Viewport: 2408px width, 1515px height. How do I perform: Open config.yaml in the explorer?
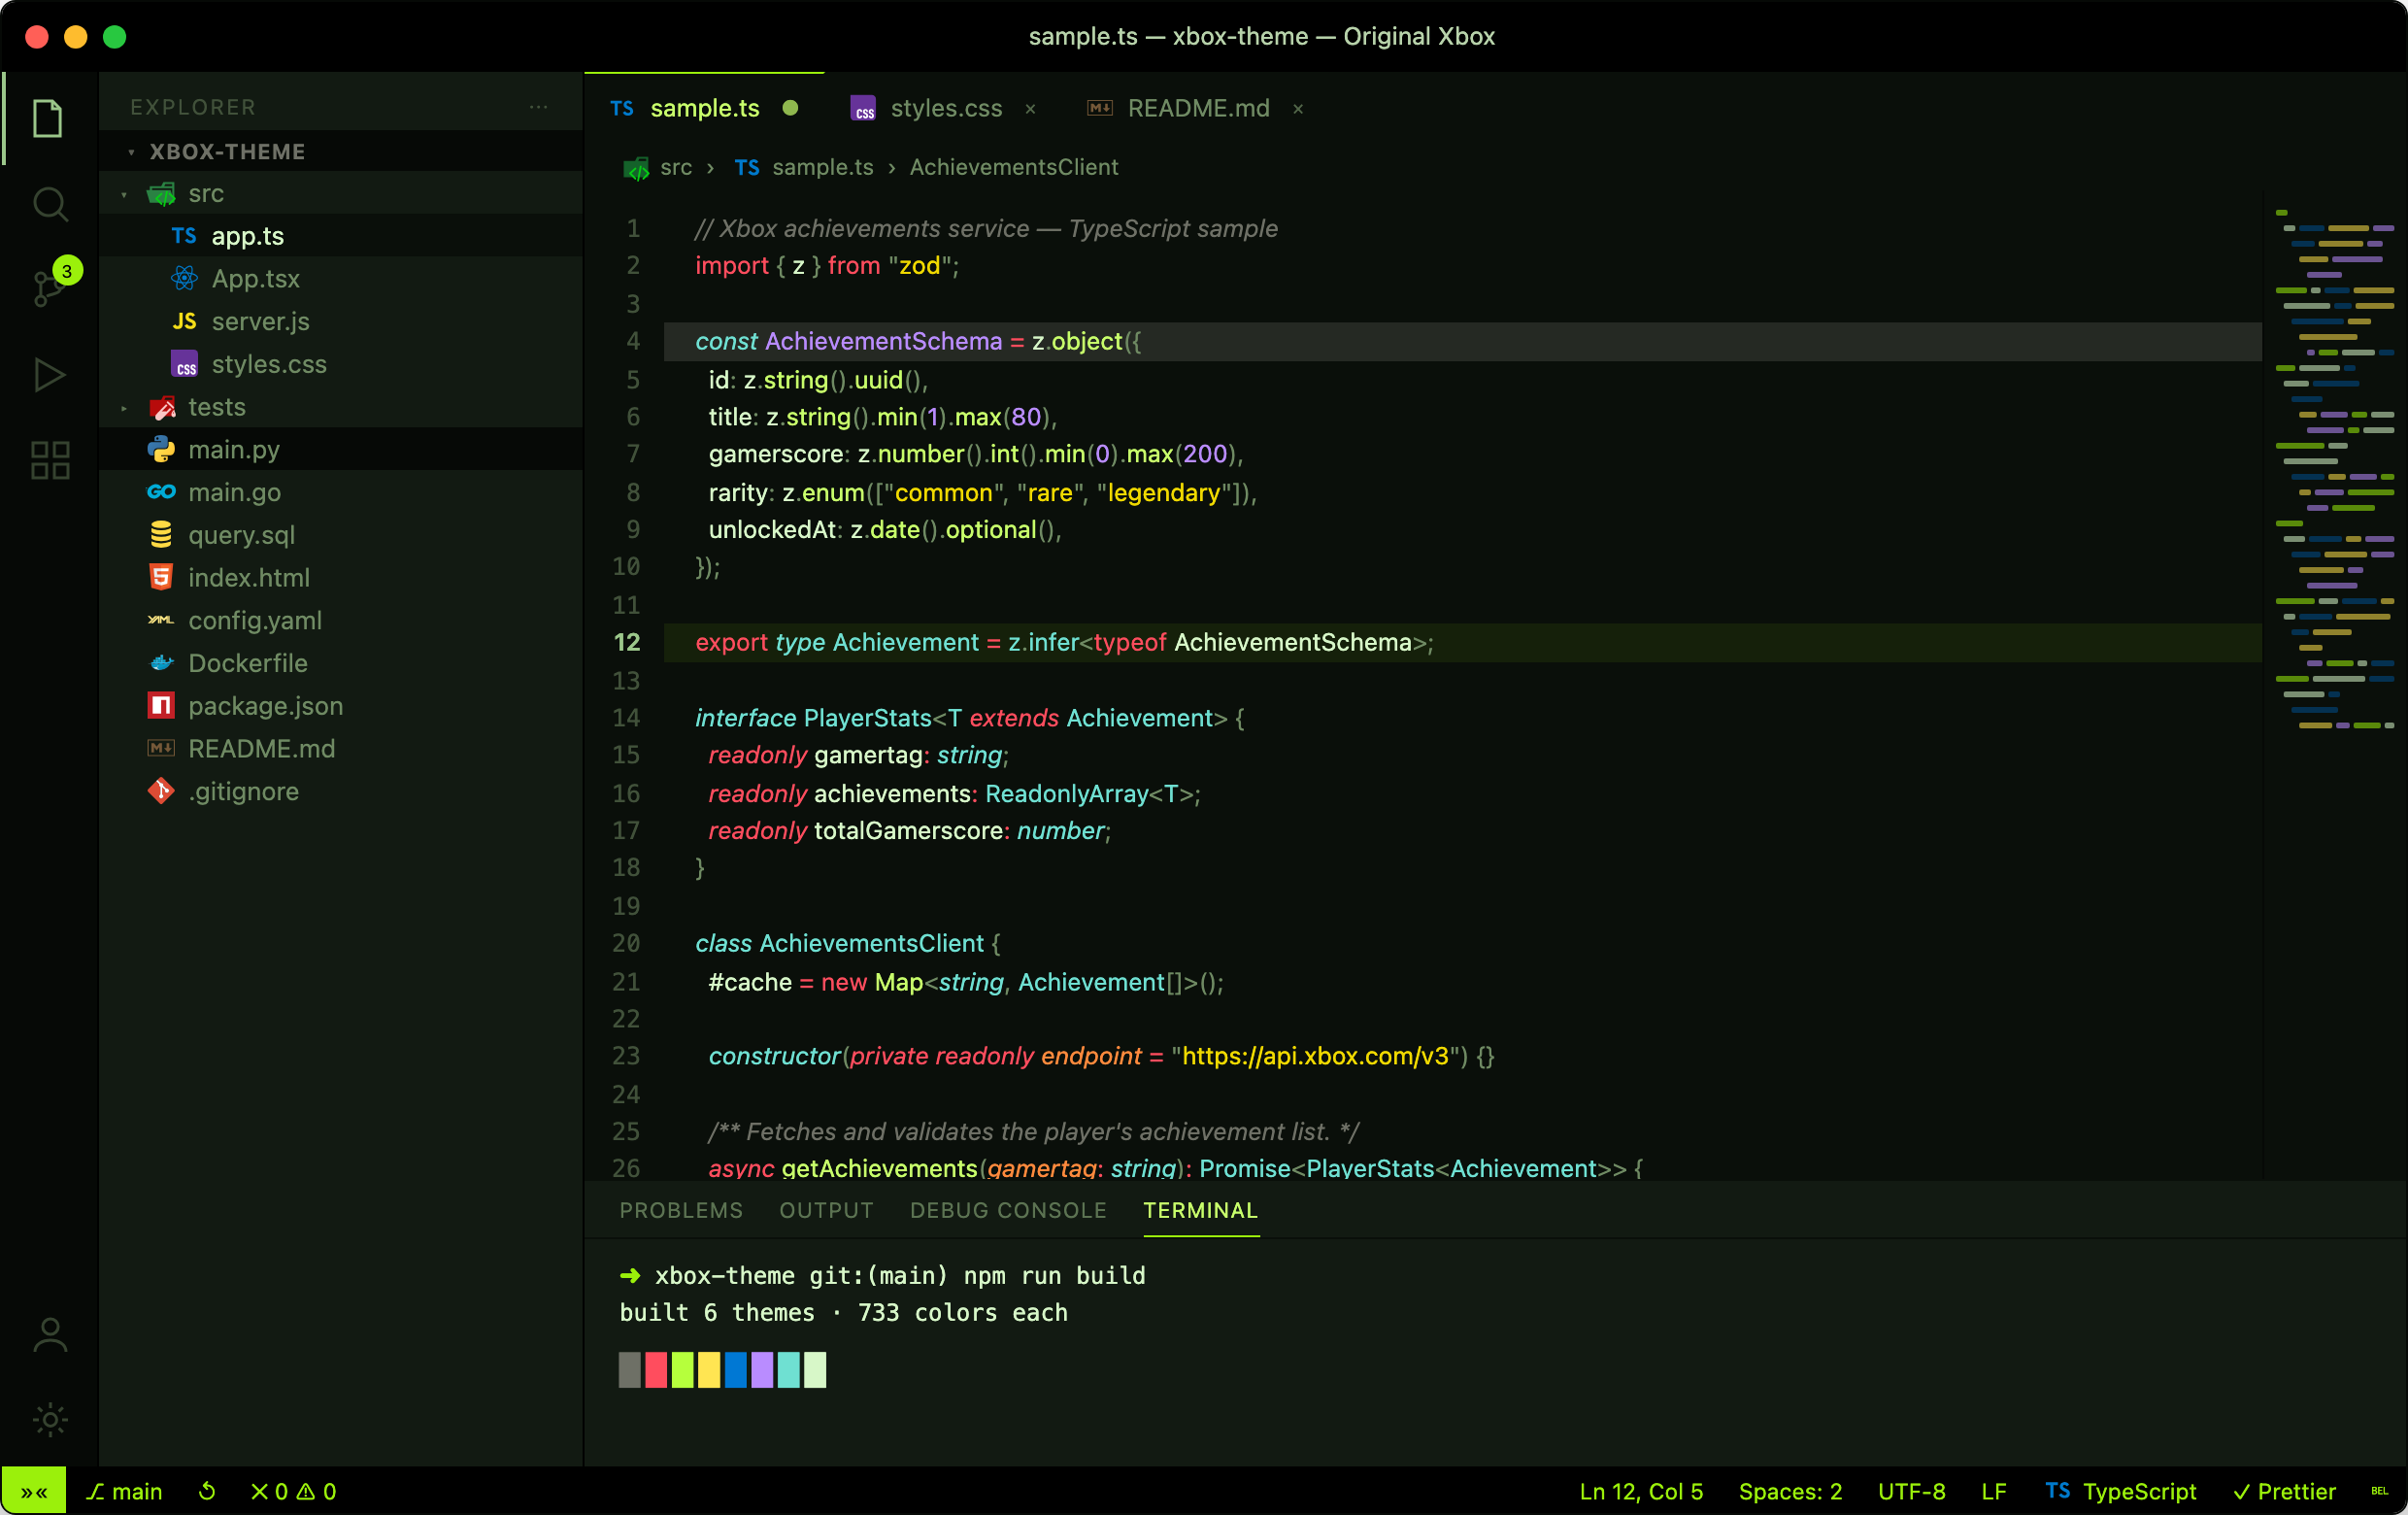pyautogui.click(x=340, y=620)
